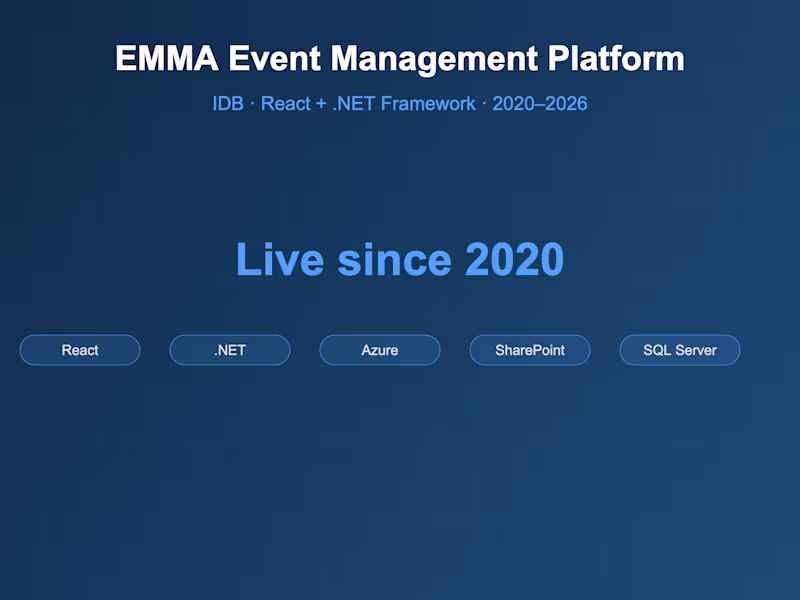Select the .NET chip in the tag row

(230, 350)
